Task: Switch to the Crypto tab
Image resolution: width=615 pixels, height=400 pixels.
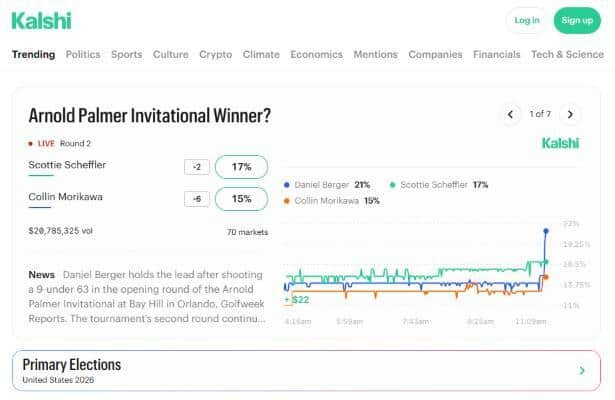Action: (215, 55)
